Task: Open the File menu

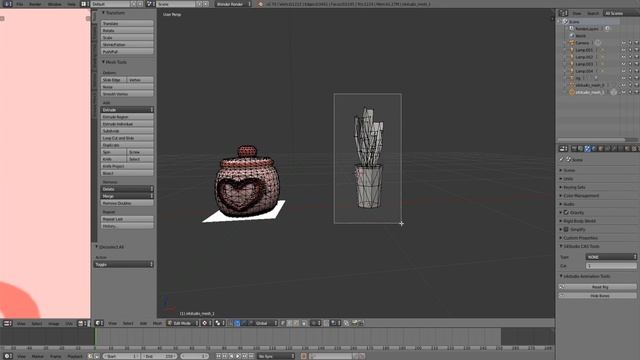Action: tap(20, 4)
